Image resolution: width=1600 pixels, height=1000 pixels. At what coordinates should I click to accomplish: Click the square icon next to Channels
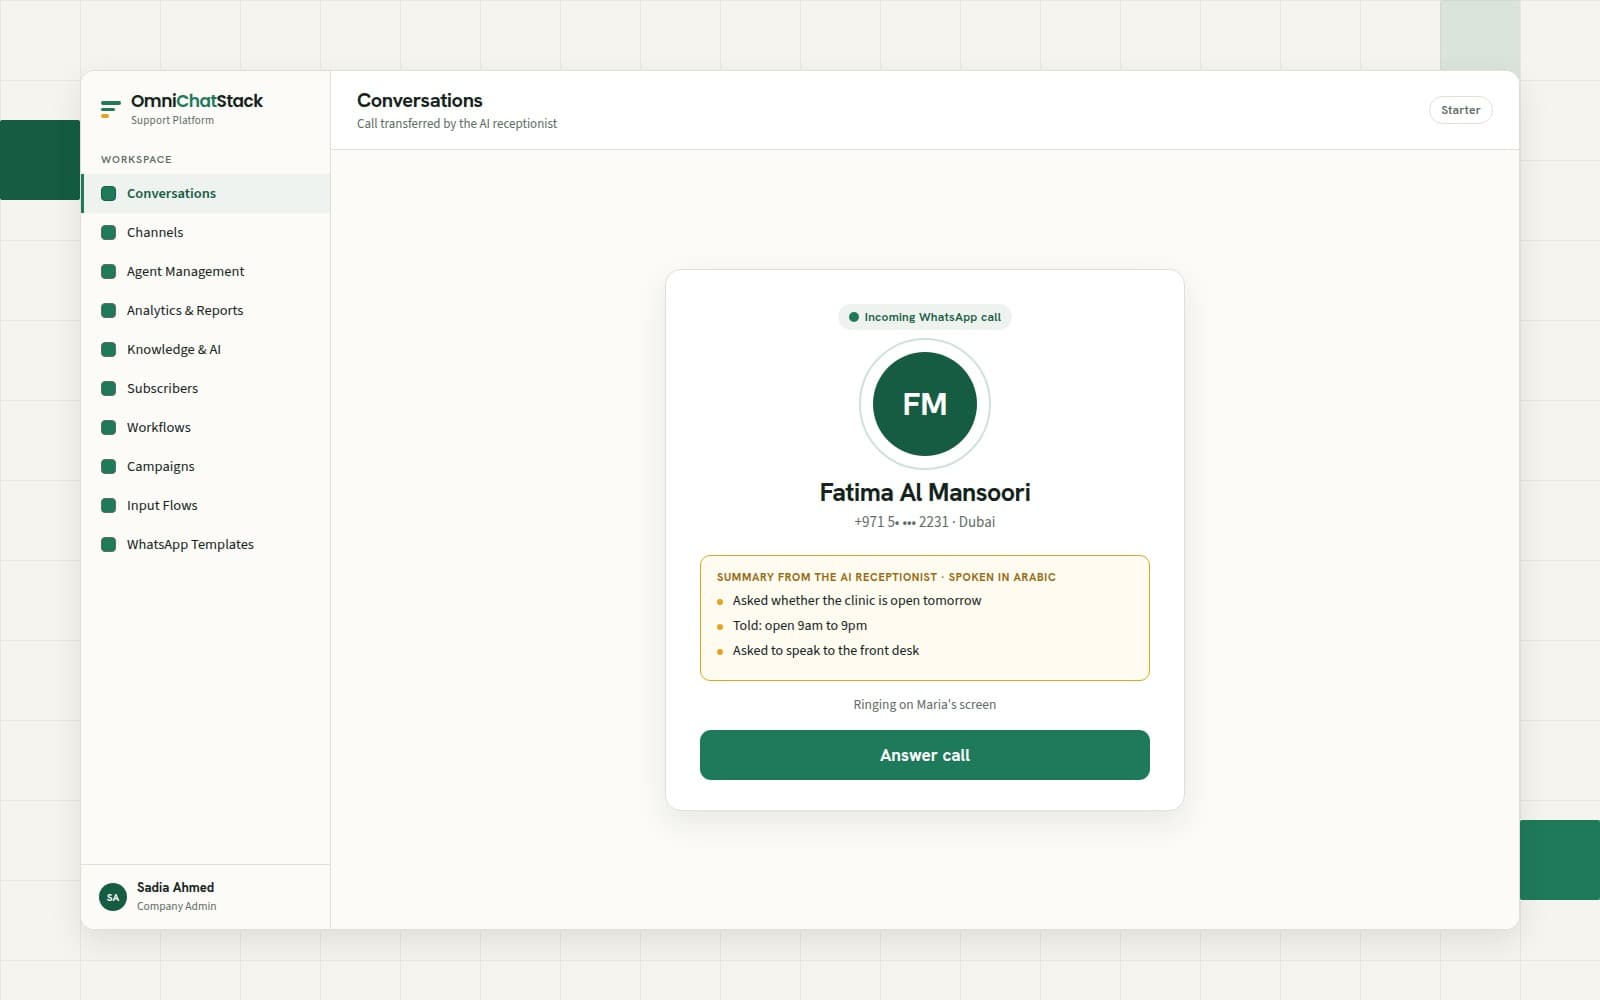109,233
